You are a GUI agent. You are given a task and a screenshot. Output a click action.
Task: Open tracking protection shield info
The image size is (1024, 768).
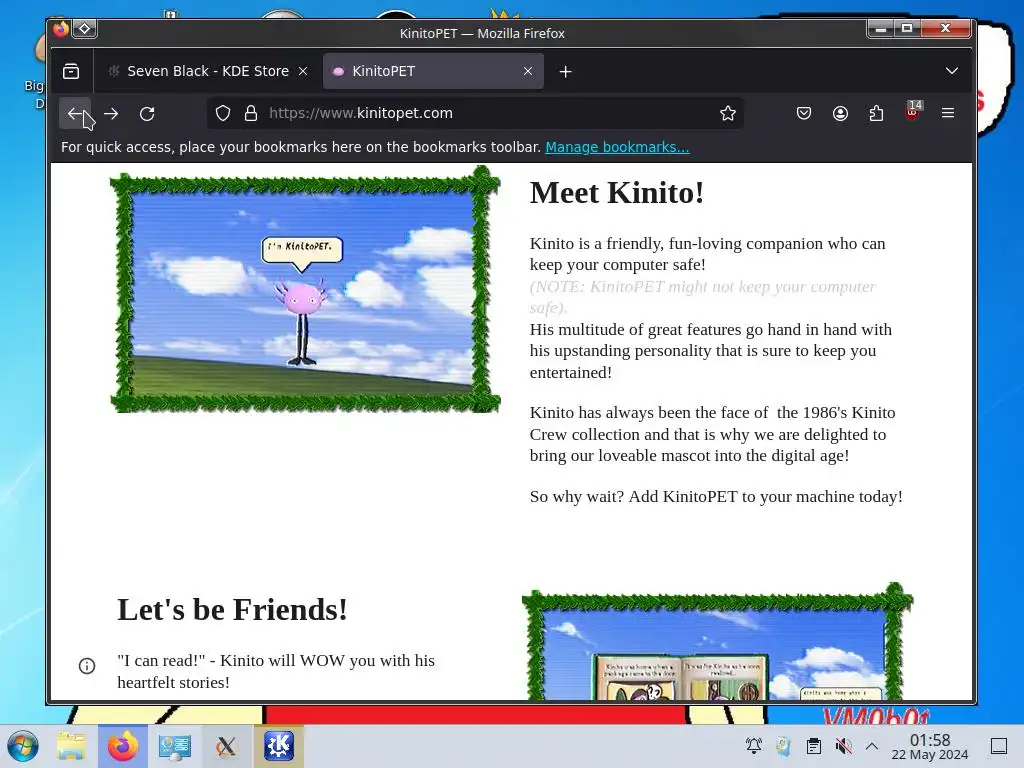(223, 114)
